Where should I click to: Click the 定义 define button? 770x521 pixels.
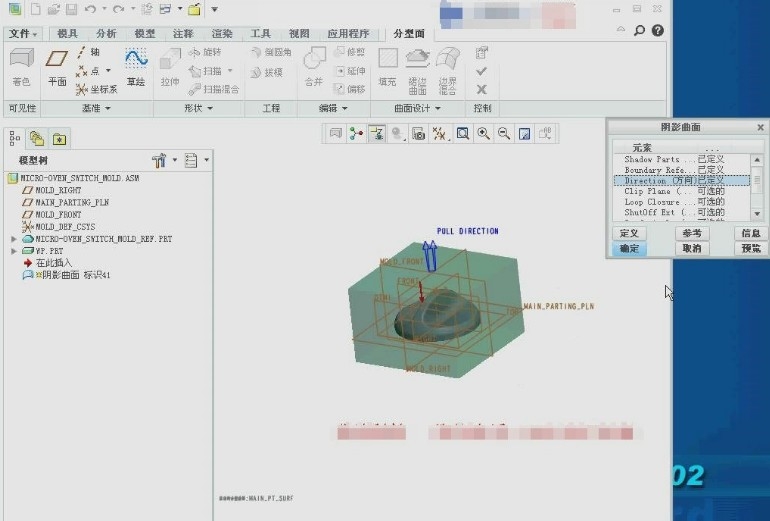[x=629, y=233]
